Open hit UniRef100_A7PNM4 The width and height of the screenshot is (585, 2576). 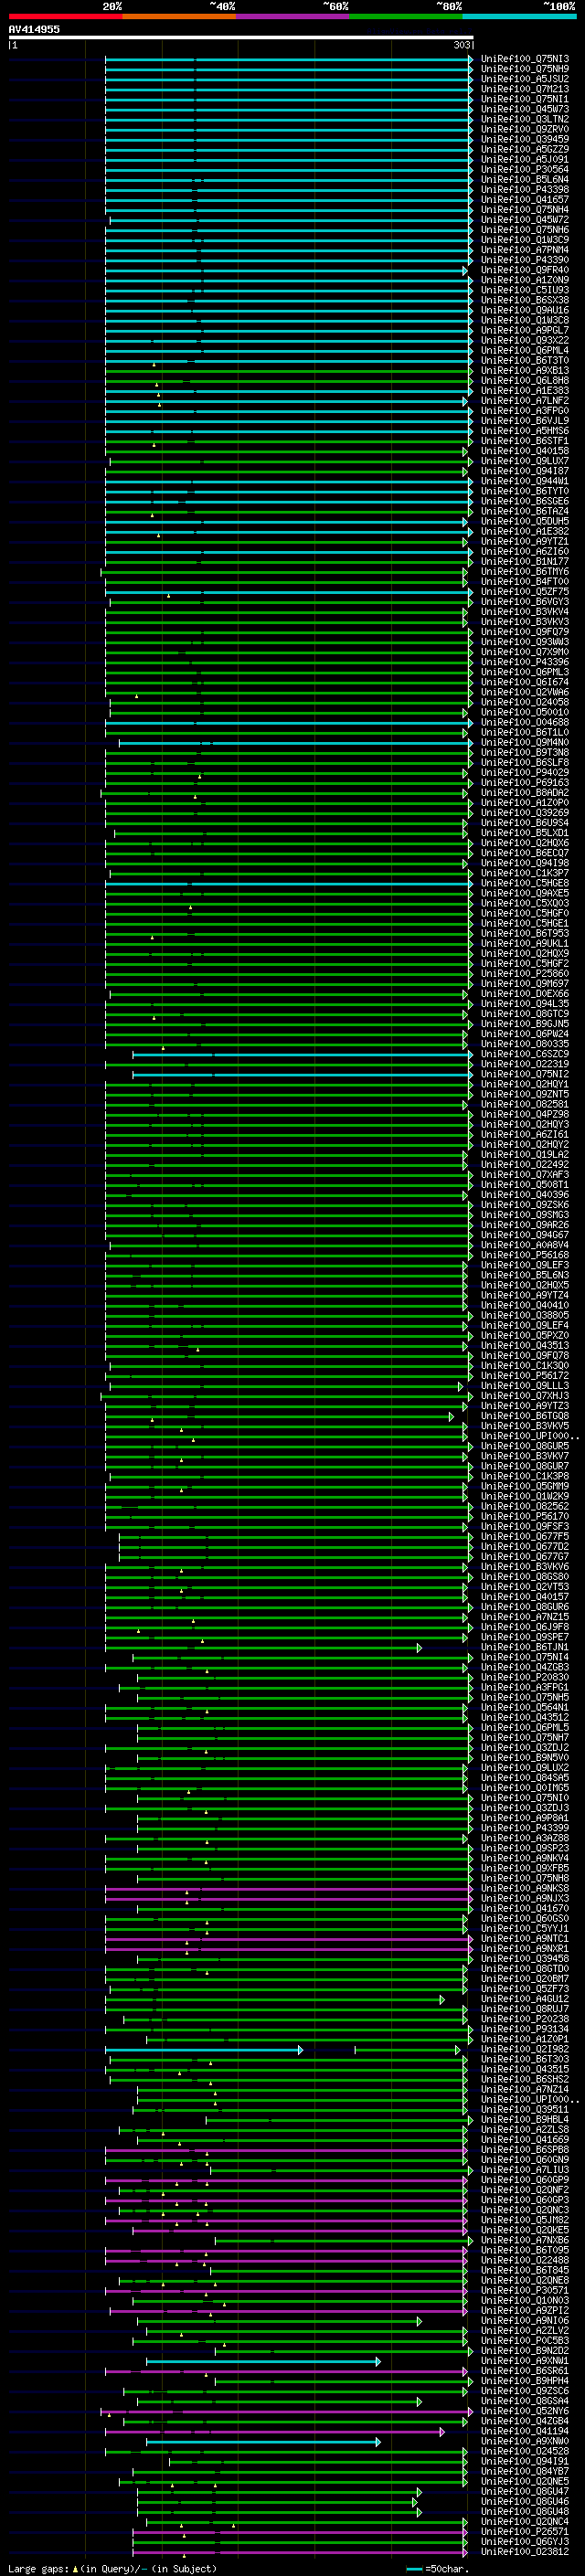[x=524, y=250]
